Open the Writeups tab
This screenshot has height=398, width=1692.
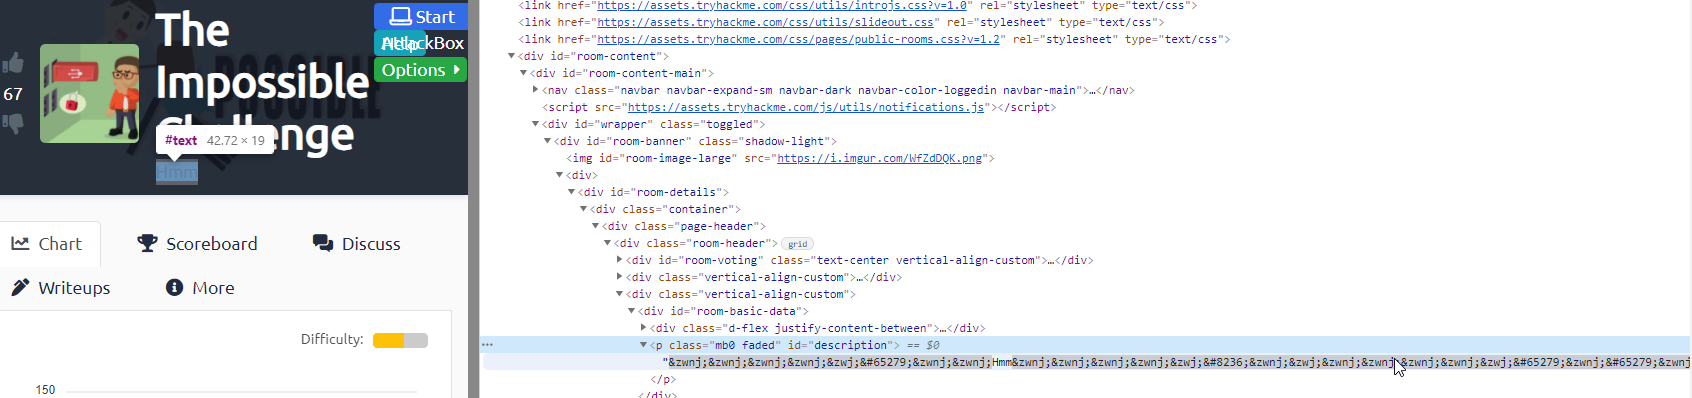coord(61,288)
